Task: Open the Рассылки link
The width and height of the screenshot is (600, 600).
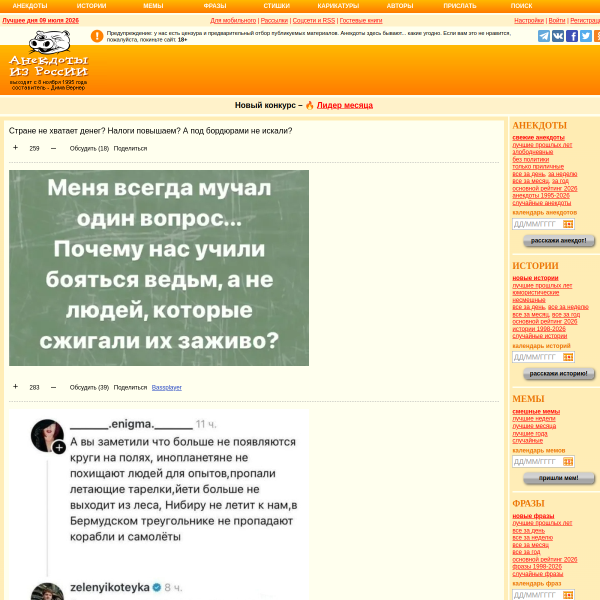Action: [x=274, y=21]
